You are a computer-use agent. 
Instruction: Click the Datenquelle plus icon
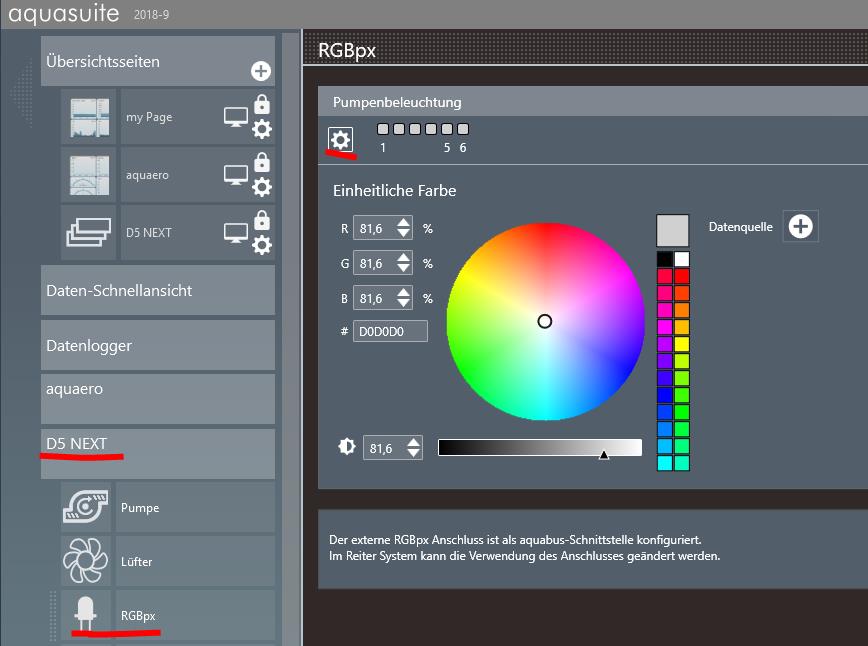(x=800, y=226)
